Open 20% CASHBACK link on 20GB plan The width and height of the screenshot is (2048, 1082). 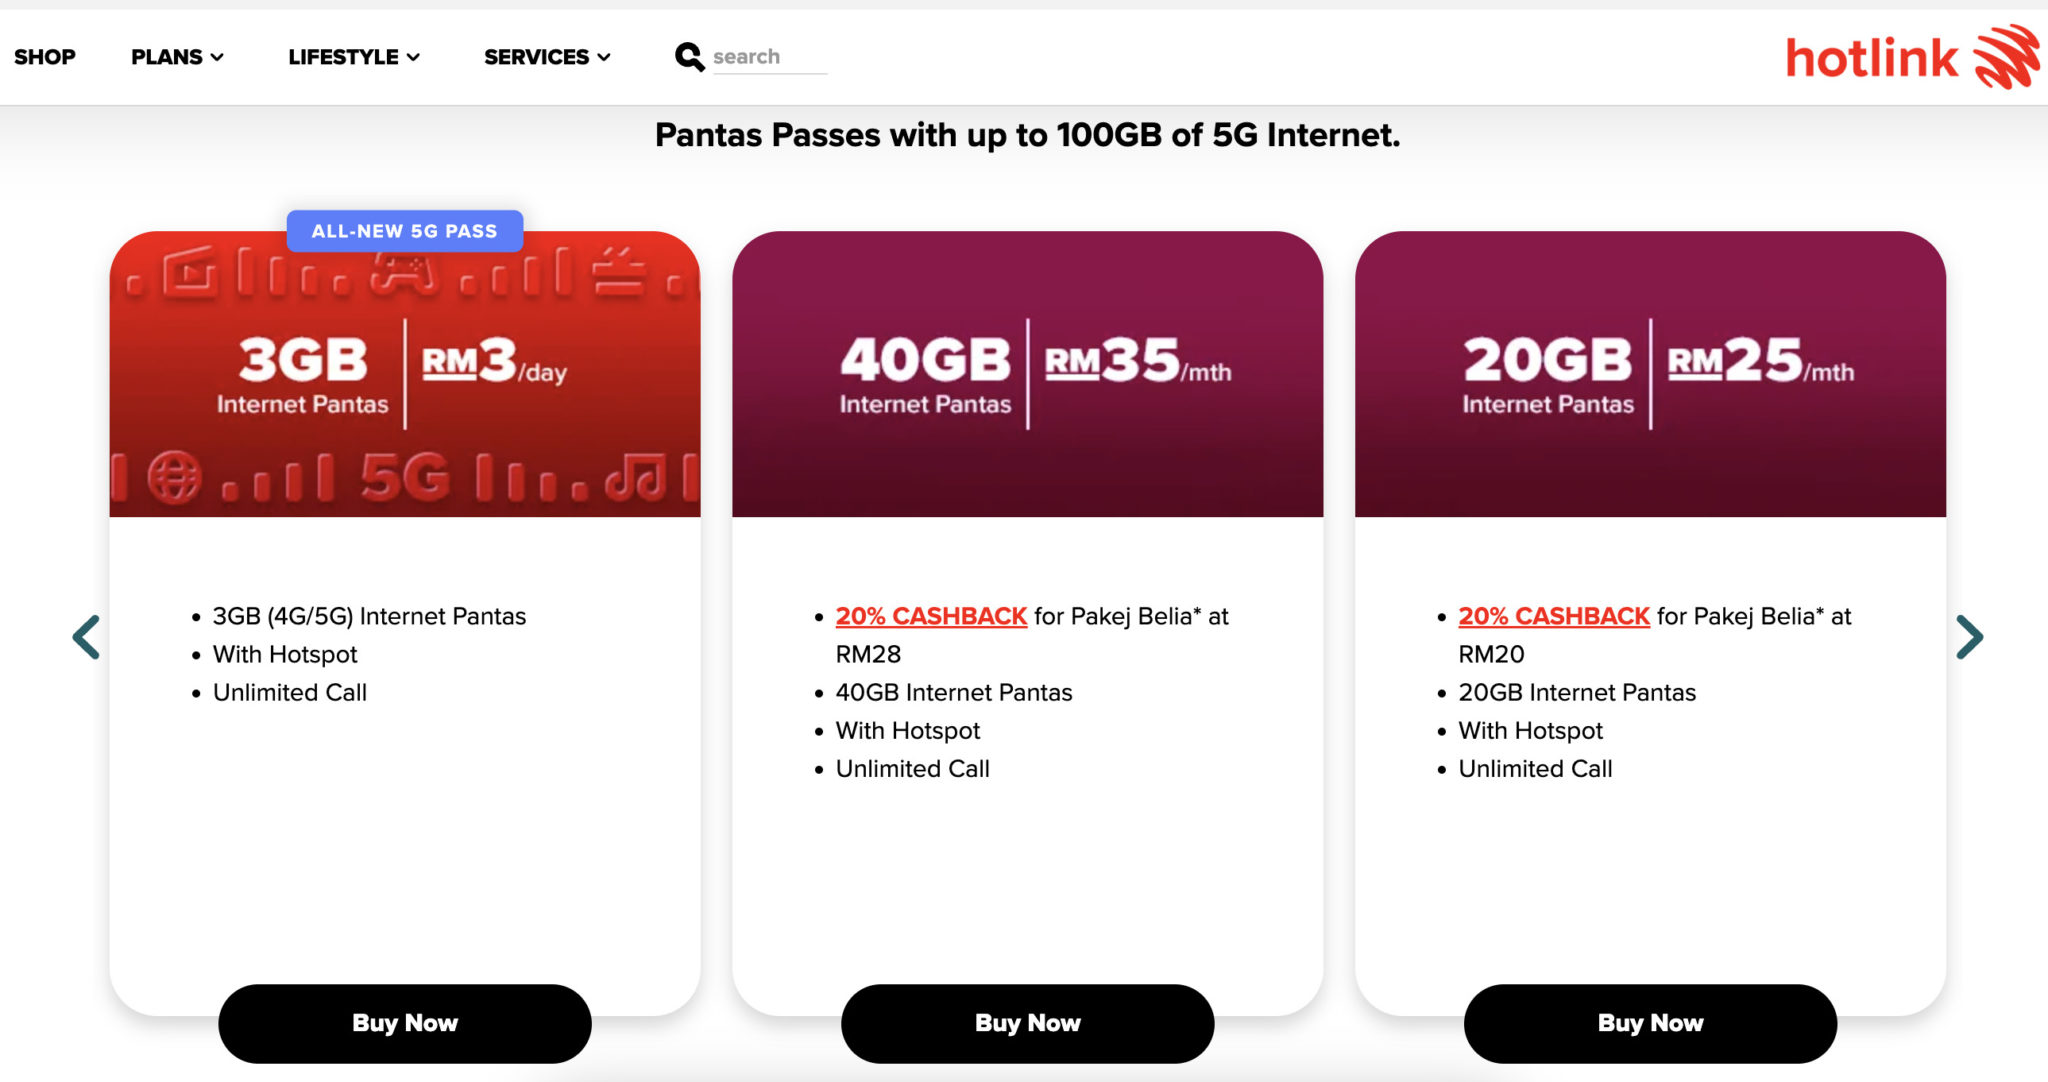pos(1554,616)
